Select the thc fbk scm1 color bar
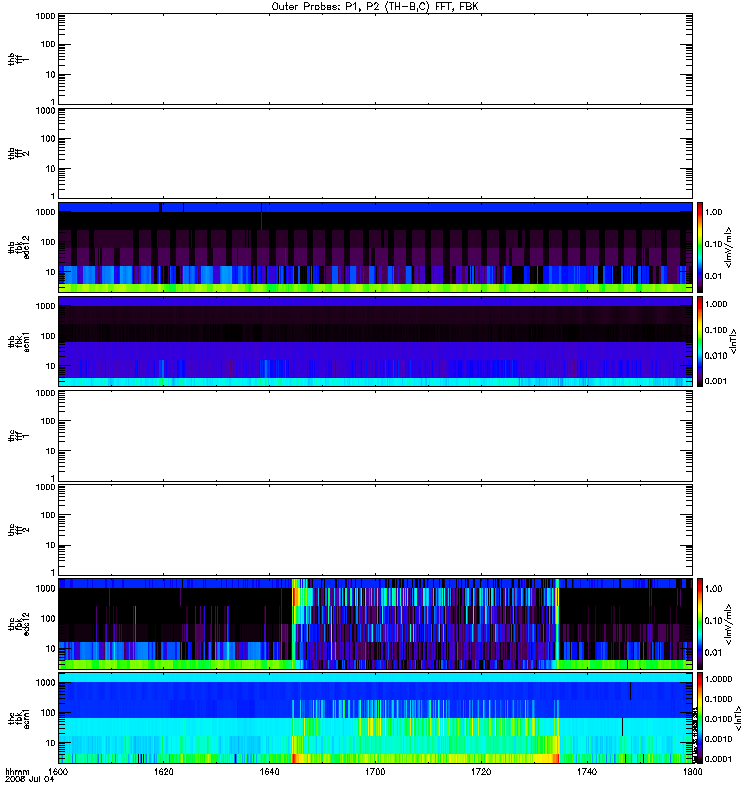 tap(700, 718)
